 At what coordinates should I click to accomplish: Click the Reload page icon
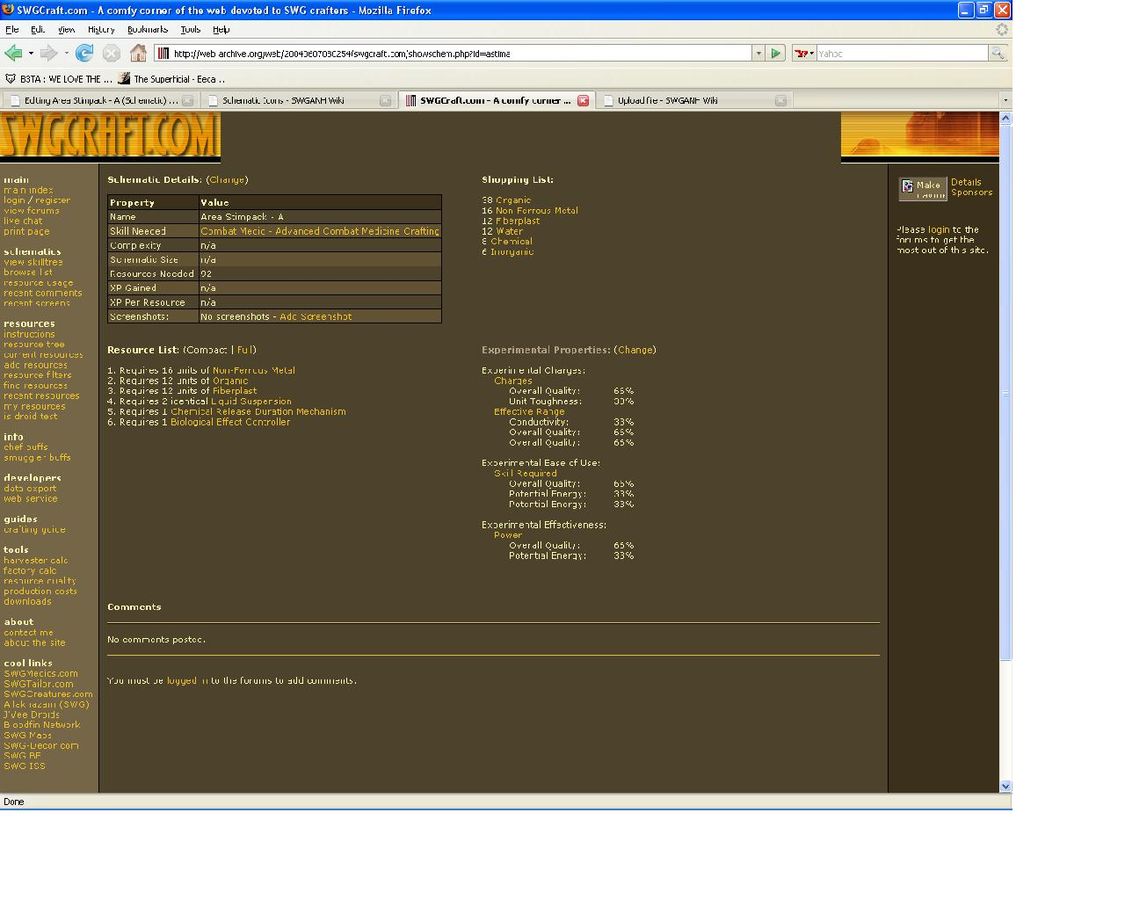(x=85, y=53)
